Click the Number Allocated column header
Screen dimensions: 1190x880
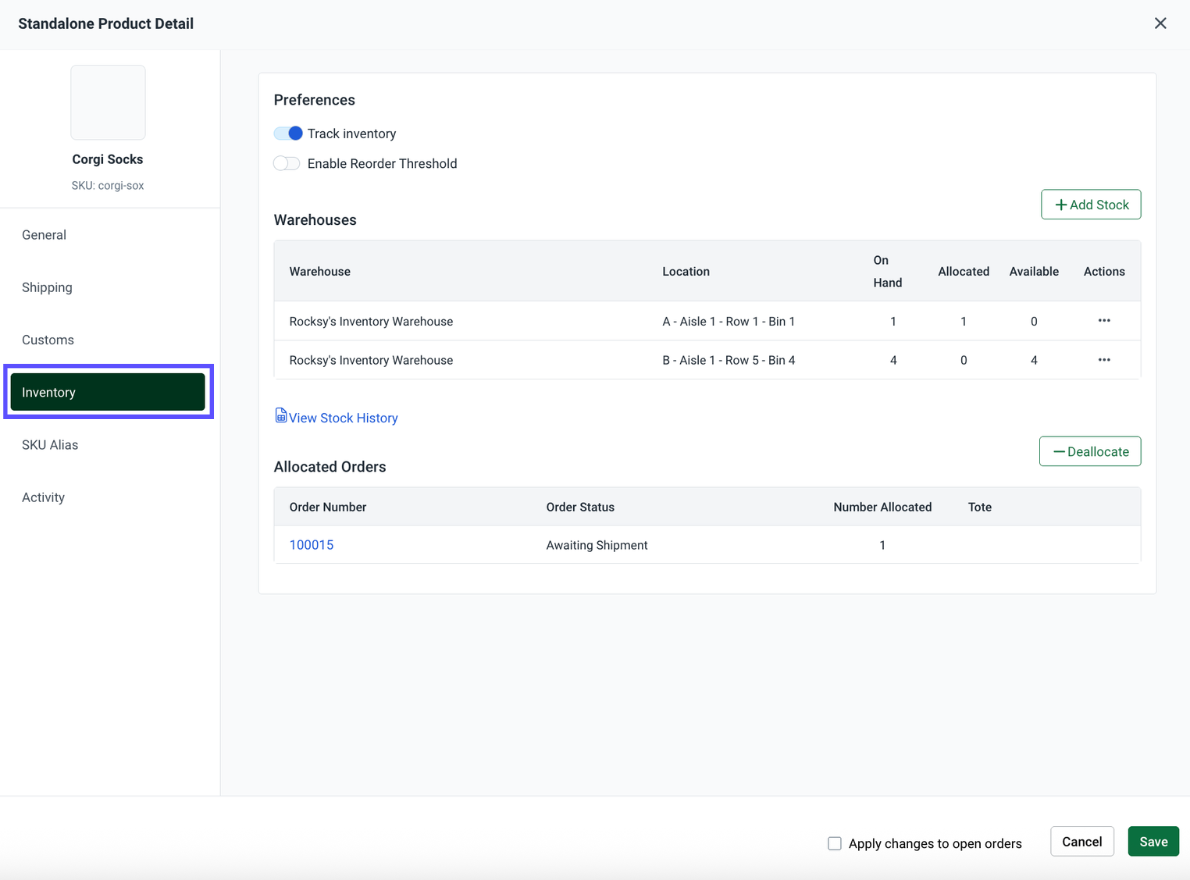882,507
